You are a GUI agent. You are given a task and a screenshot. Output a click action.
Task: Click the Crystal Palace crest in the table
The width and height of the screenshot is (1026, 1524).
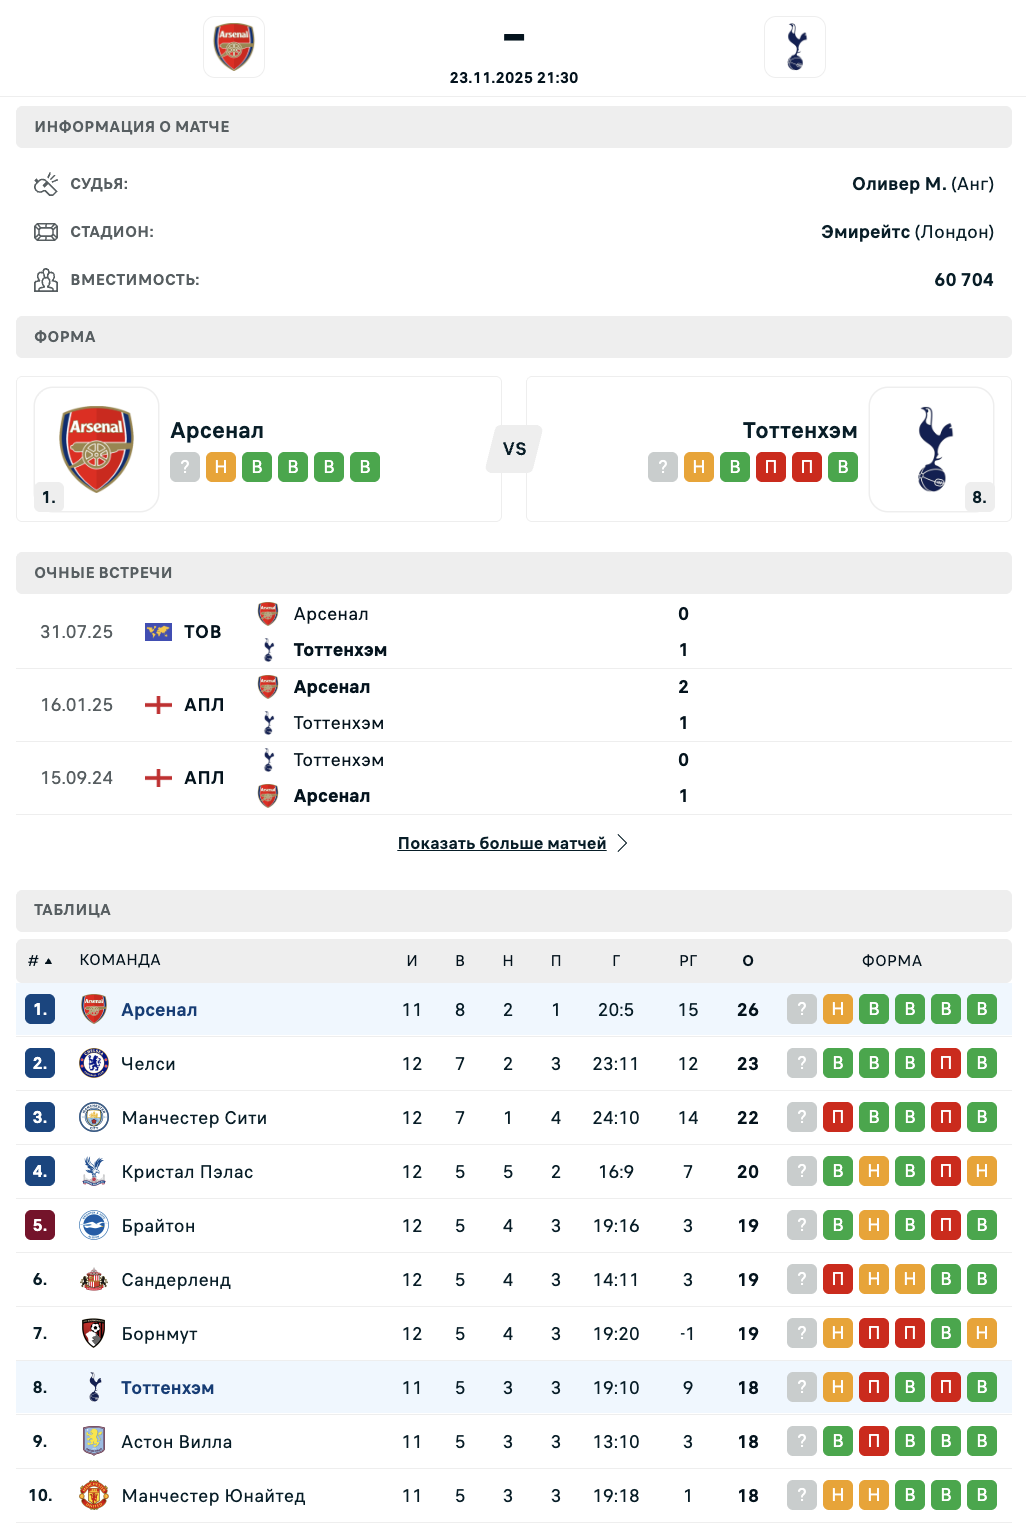[94, 1171]
